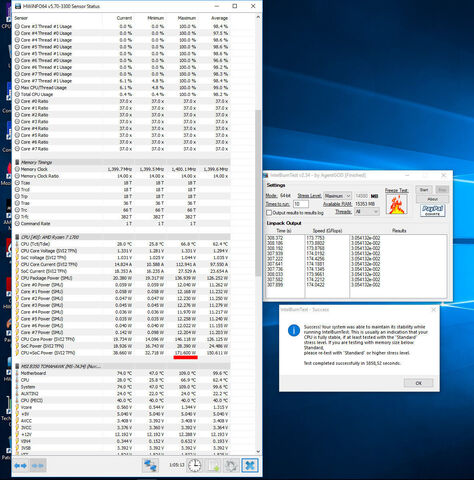Click HWiNFO vertical scrollbar thumb
474x480 pixels.
[258, 193]
